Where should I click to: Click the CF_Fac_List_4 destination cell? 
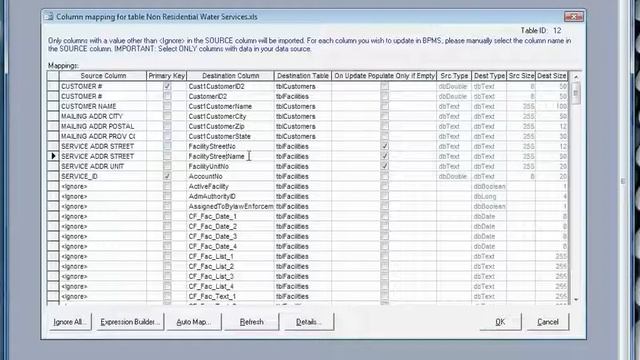tap(230, 286)
